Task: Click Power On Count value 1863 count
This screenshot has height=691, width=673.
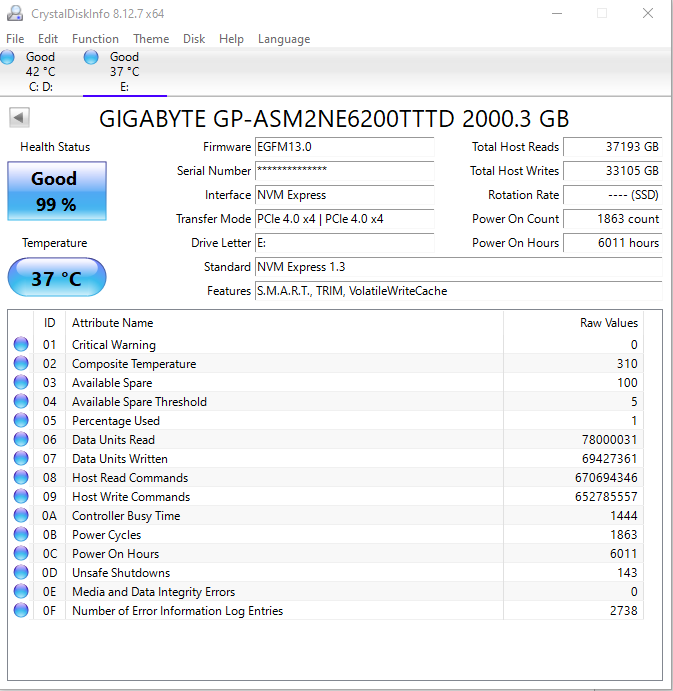Action: [x=613, y=219]
